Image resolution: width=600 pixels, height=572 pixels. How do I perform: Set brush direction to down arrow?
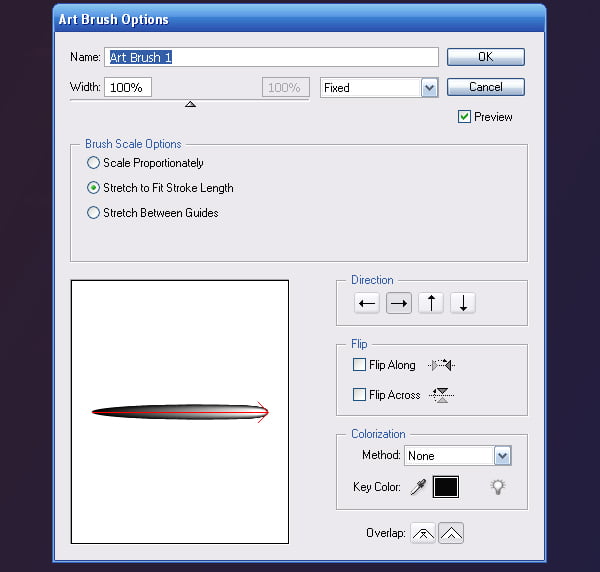tap(463, 303)
